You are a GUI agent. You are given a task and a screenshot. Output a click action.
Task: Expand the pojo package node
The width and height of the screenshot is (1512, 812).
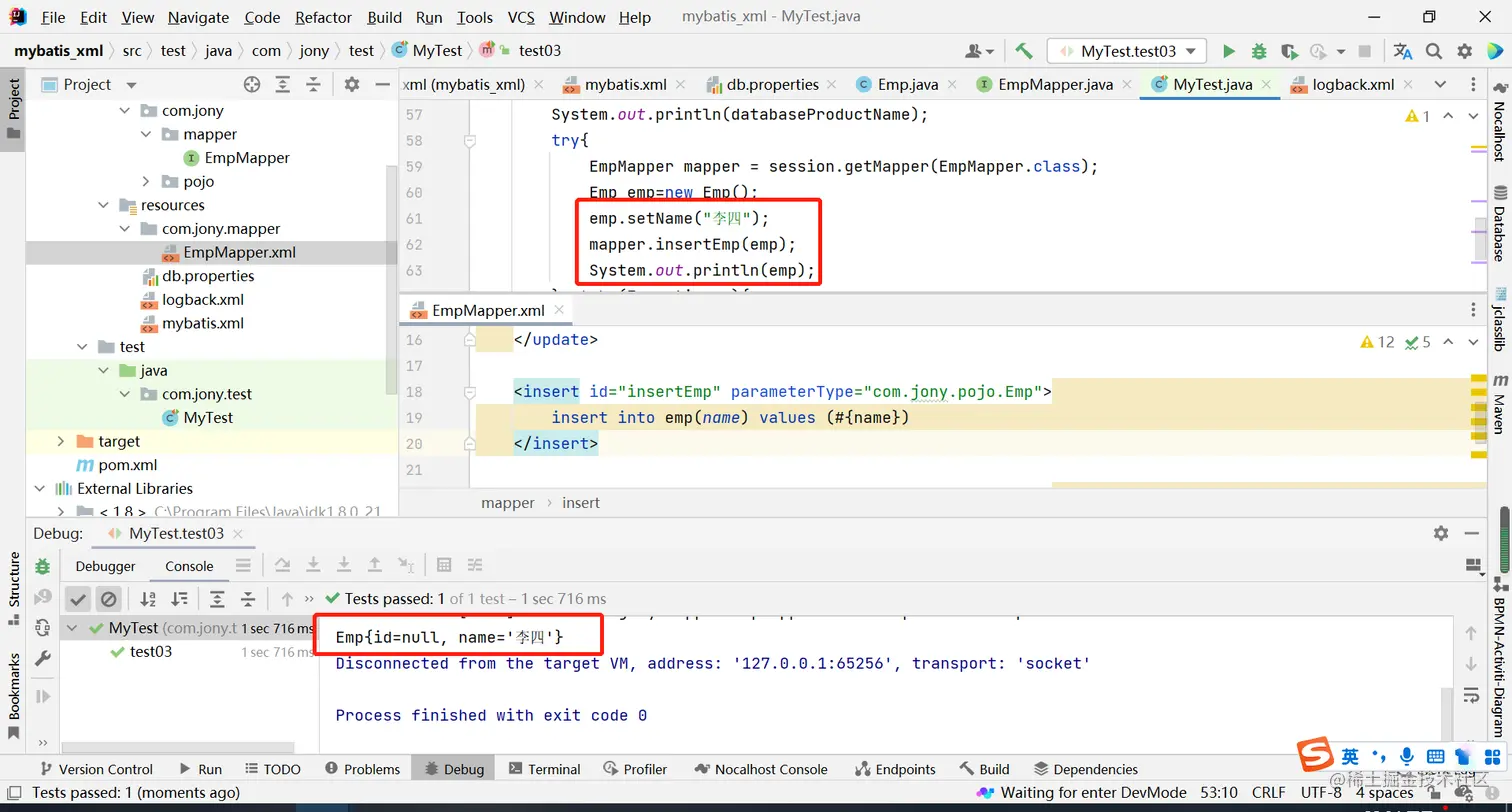146,181
